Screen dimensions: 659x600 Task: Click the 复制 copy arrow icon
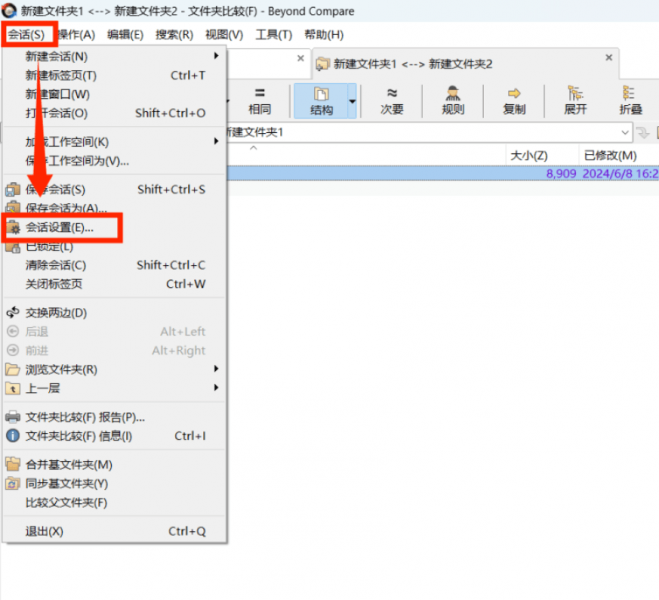[x=514, y=93]
